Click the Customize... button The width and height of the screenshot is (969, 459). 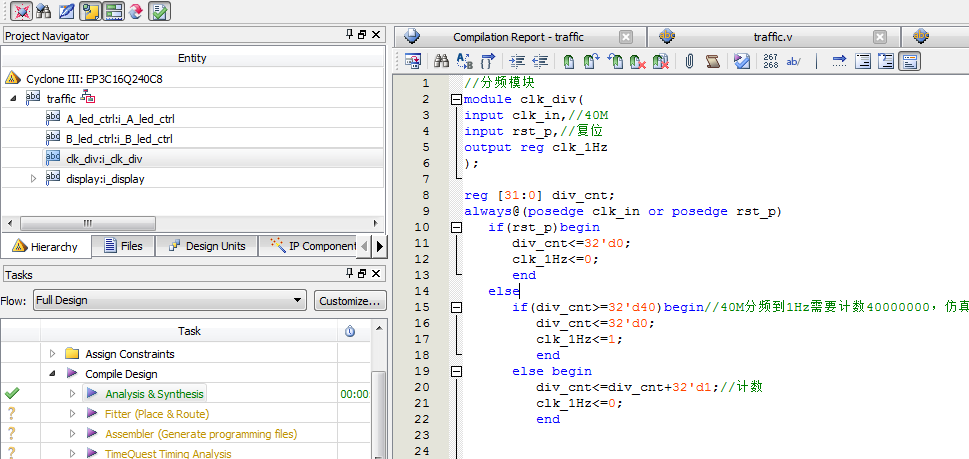[x=349, y=300]
